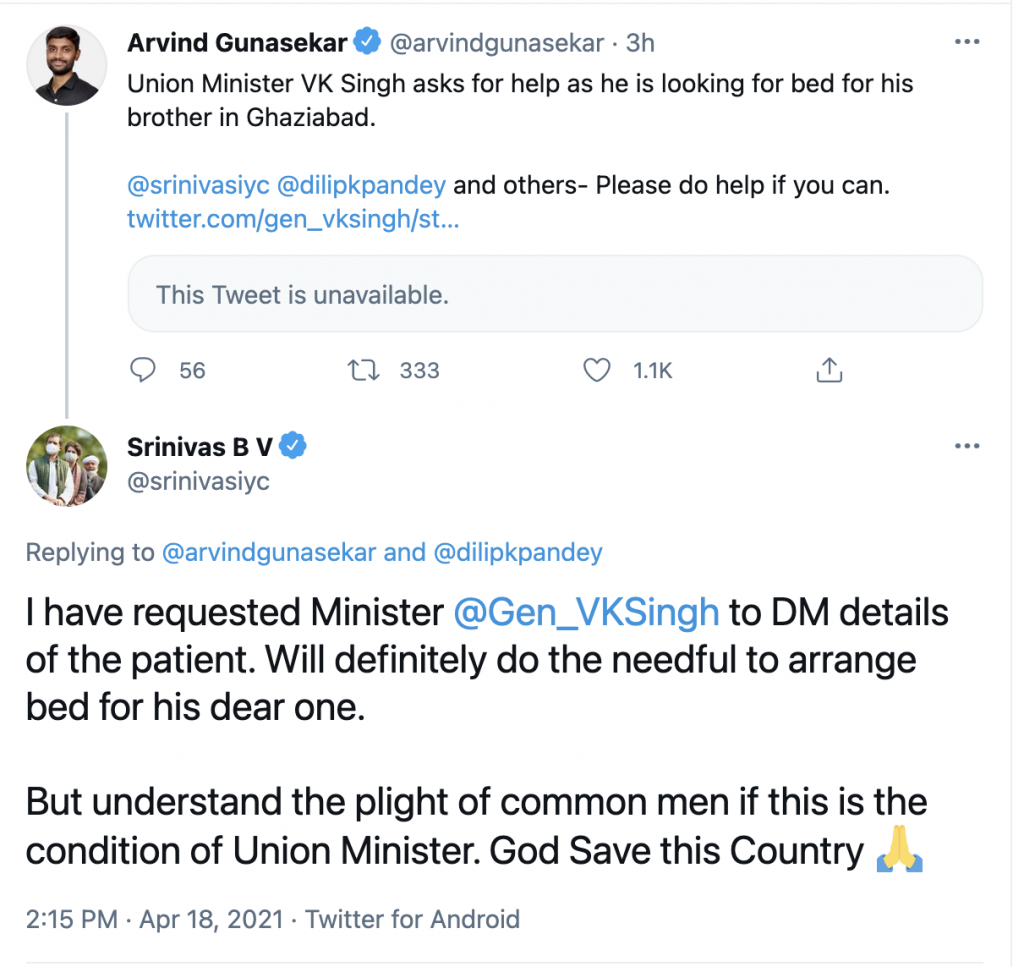Open the twitter.com/gen_vksingh link
1024x967 pixels.
(x=293, y=219)
